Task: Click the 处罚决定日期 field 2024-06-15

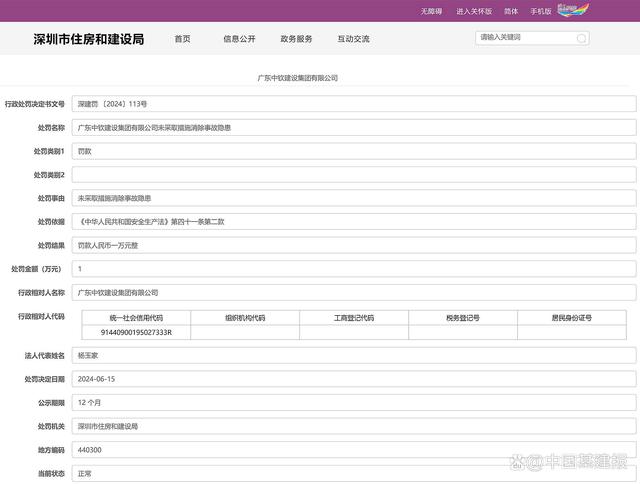Action: click(x=354, y=379)
